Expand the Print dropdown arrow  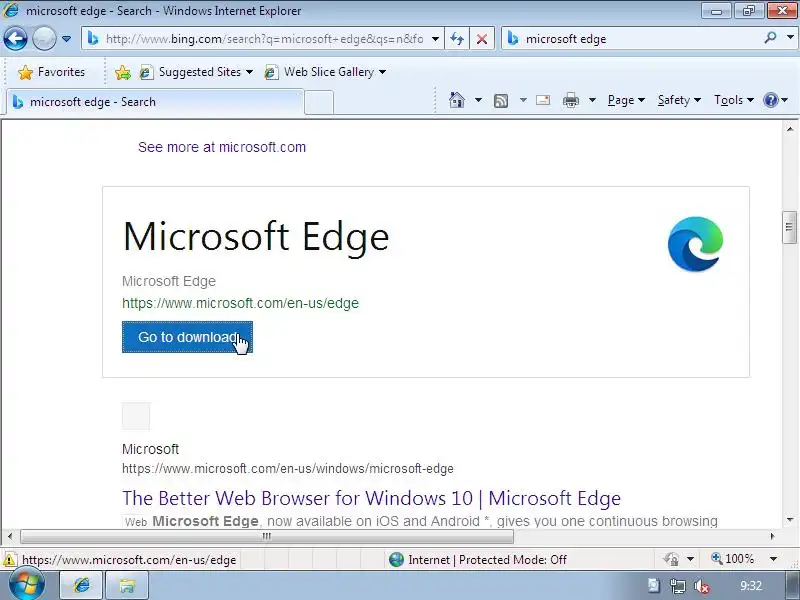(592, 100)
